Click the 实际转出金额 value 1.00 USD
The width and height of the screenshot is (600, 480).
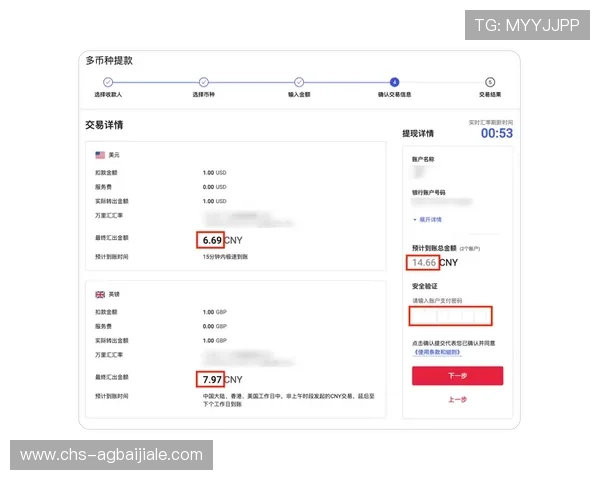tap(215, 201)
